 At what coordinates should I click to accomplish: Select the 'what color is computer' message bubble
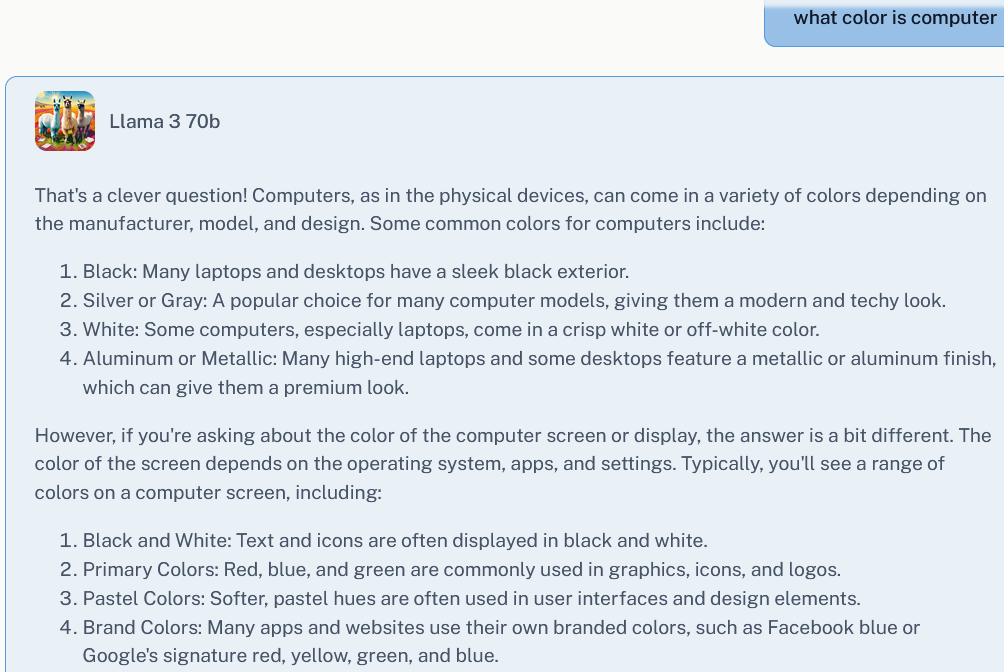[884, 22]
